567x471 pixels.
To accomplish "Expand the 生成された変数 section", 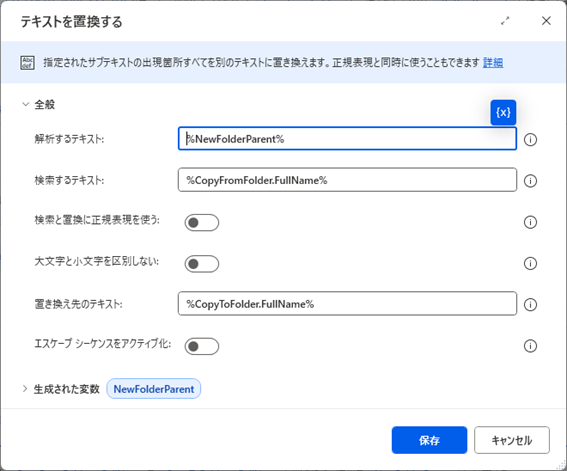I will [x=25, y=389].
